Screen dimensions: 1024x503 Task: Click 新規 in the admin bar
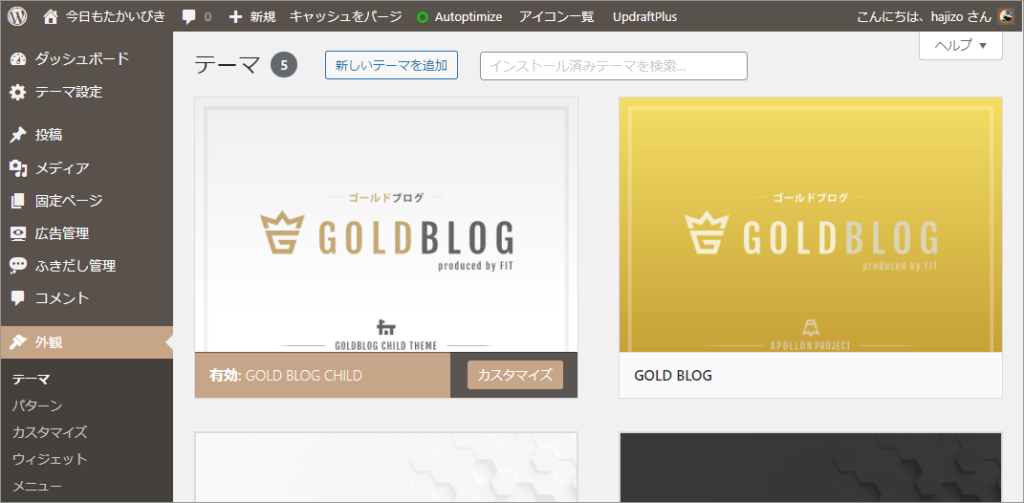pos(263,17)
